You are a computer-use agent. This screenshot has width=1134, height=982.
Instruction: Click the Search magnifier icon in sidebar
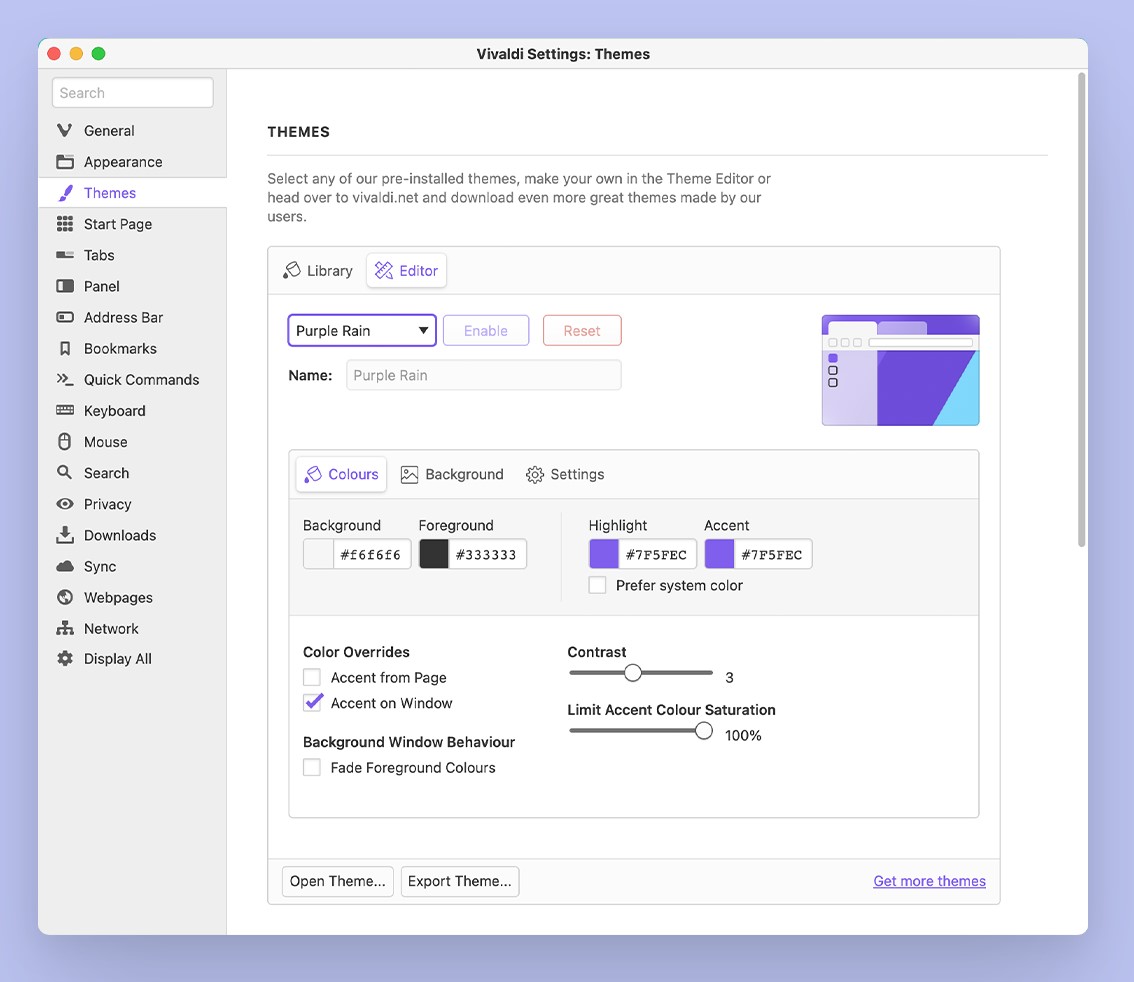click(64, 472)
